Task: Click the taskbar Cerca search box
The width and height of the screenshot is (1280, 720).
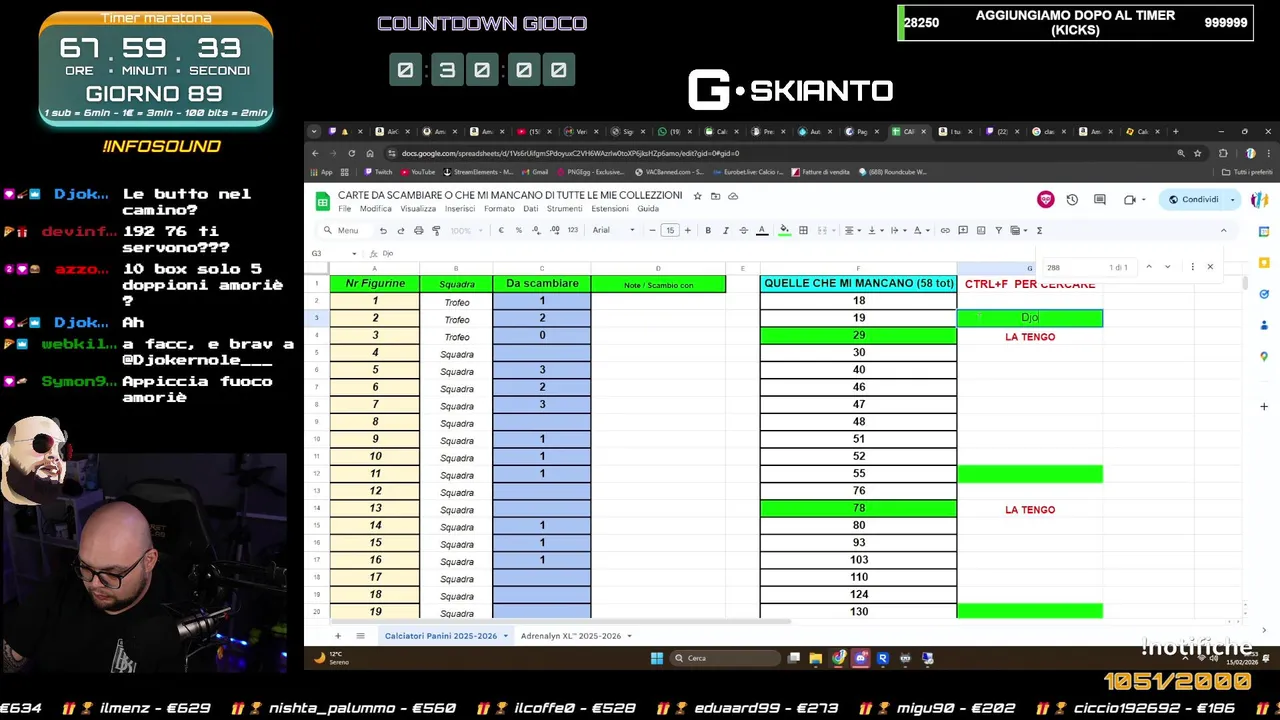Action: coord(726,658)
